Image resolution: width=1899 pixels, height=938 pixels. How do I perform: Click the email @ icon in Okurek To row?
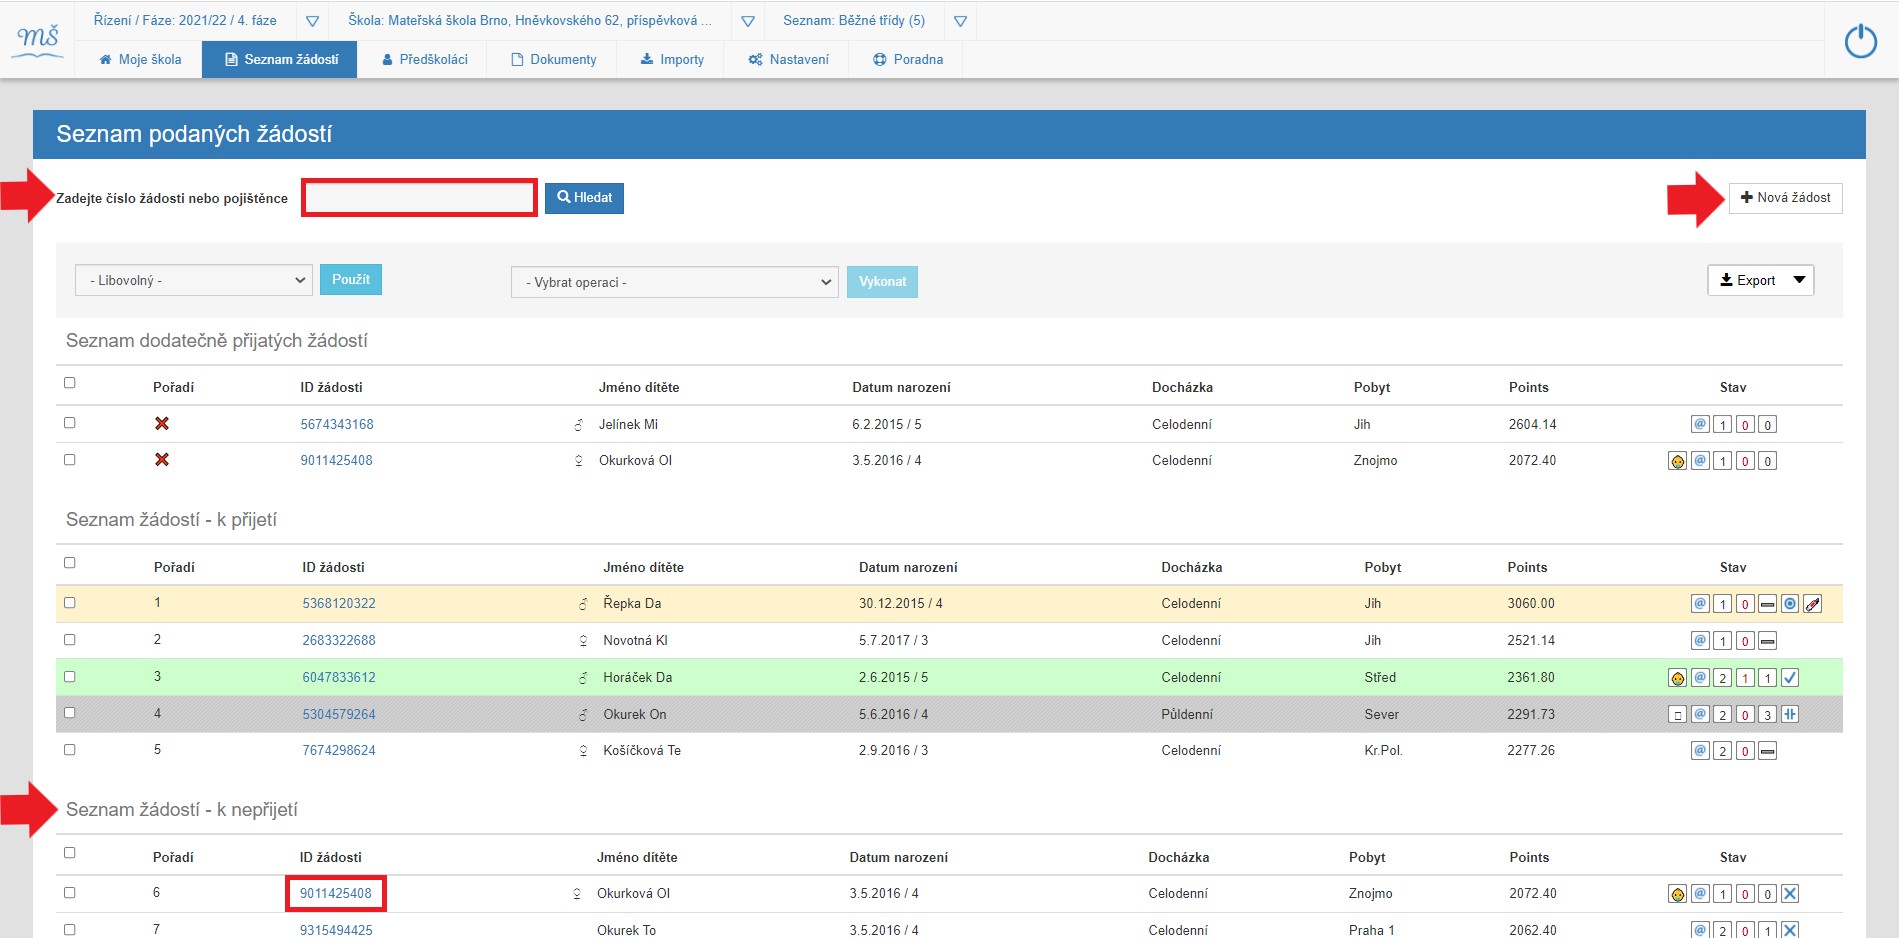click(x=1700, y=930)
